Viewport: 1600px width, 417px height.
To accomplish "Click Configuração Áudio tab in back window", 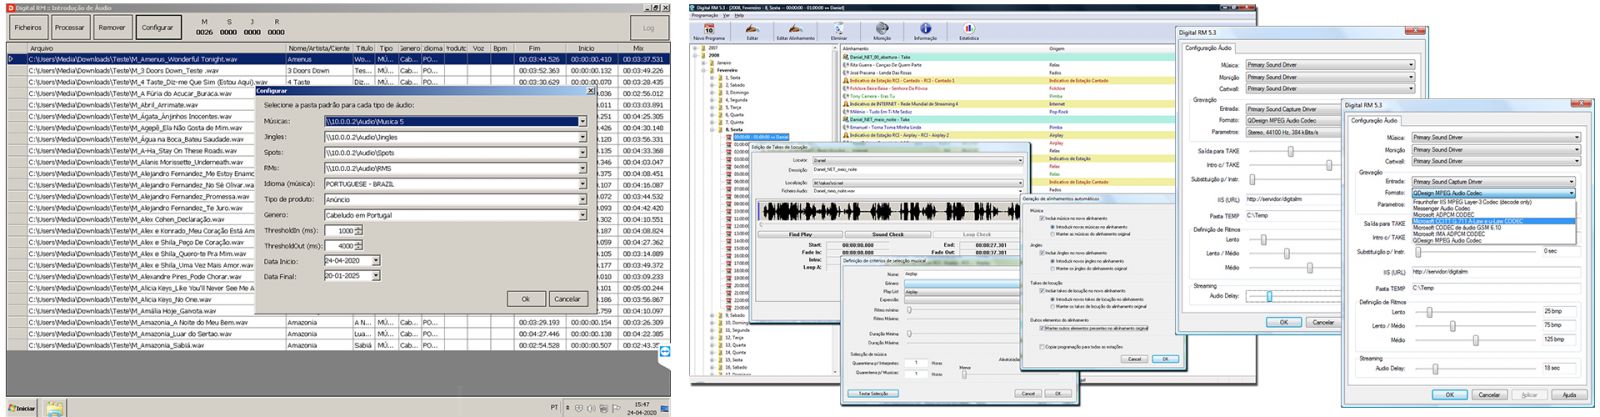I will pos(1208,48).
